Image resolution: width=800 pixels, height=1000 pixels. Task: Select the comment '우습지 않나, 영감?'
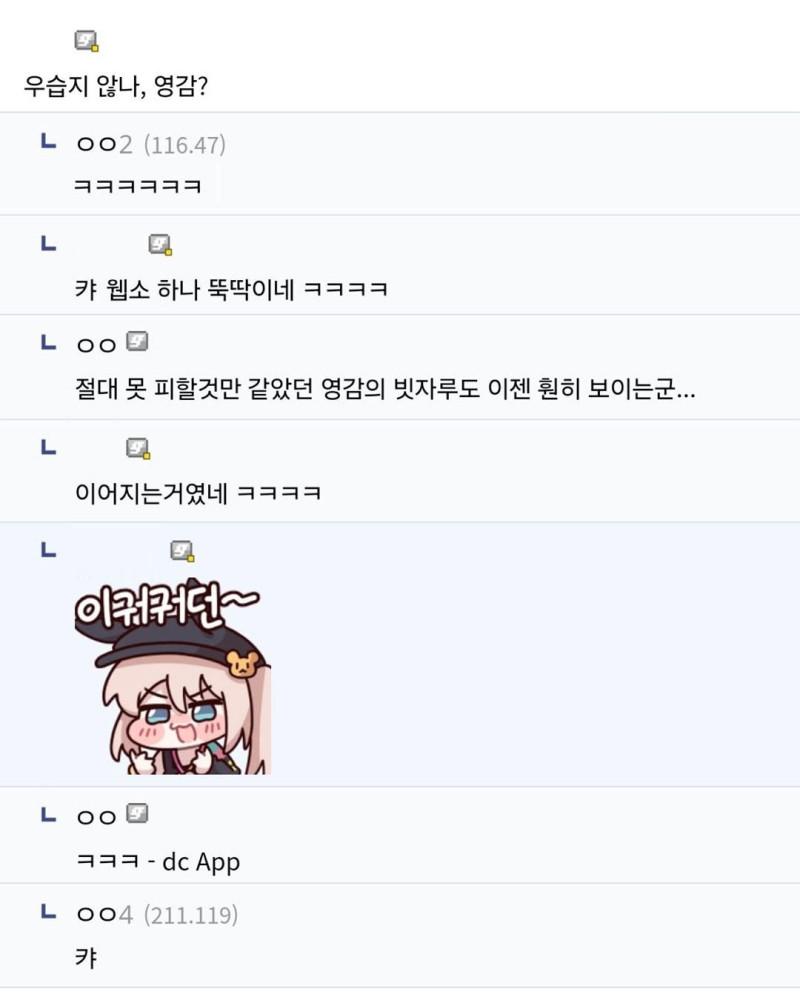[116, 85]
